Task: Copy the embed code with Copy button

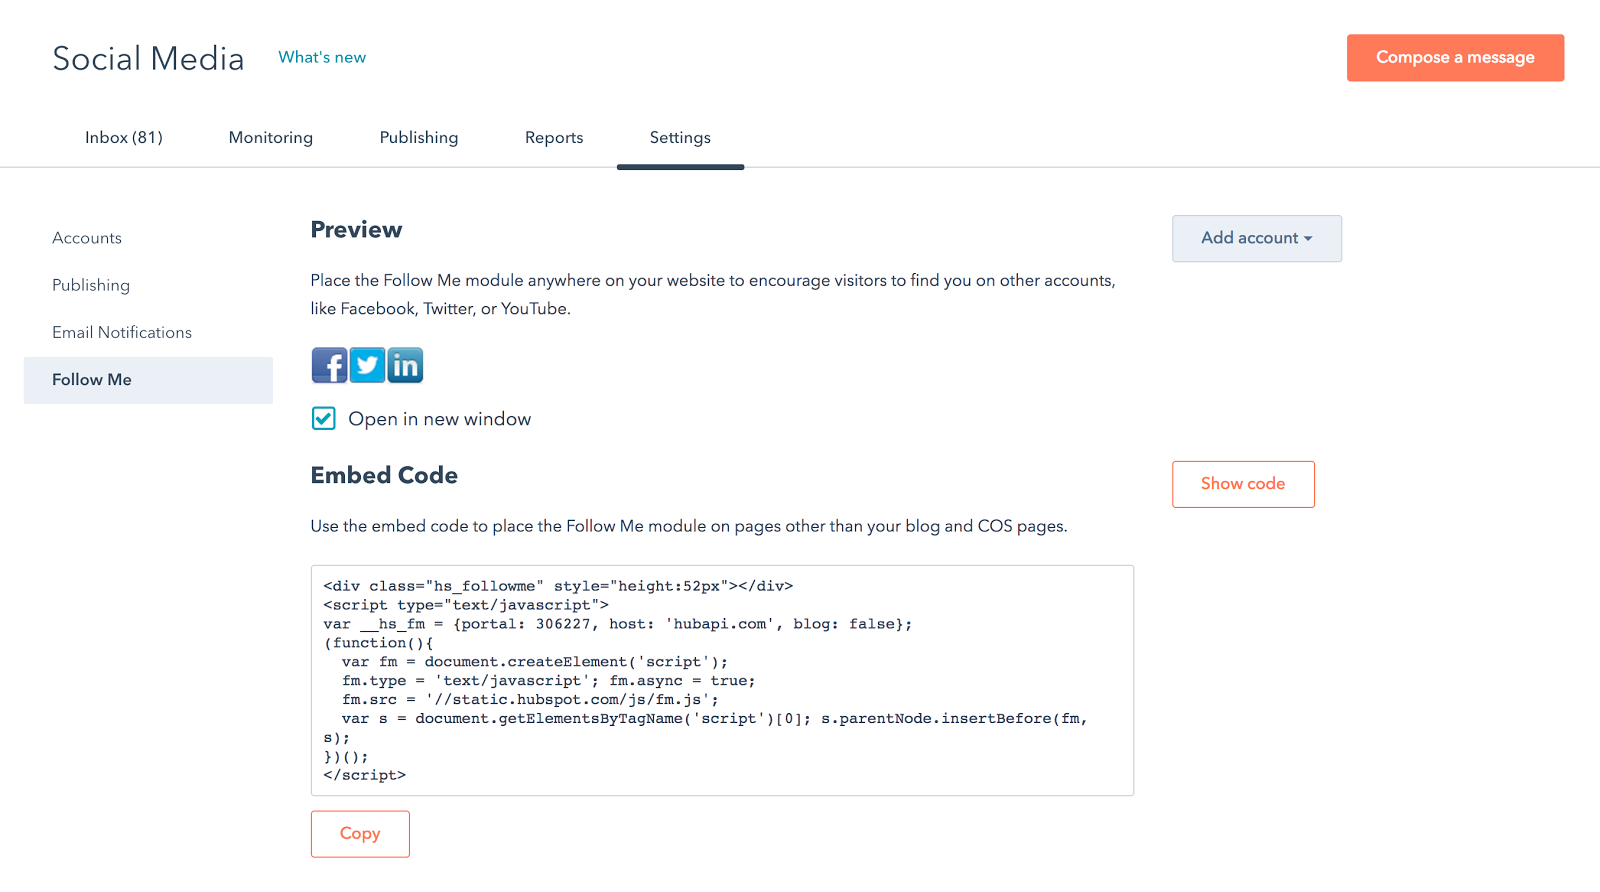Action: (360, 834)
